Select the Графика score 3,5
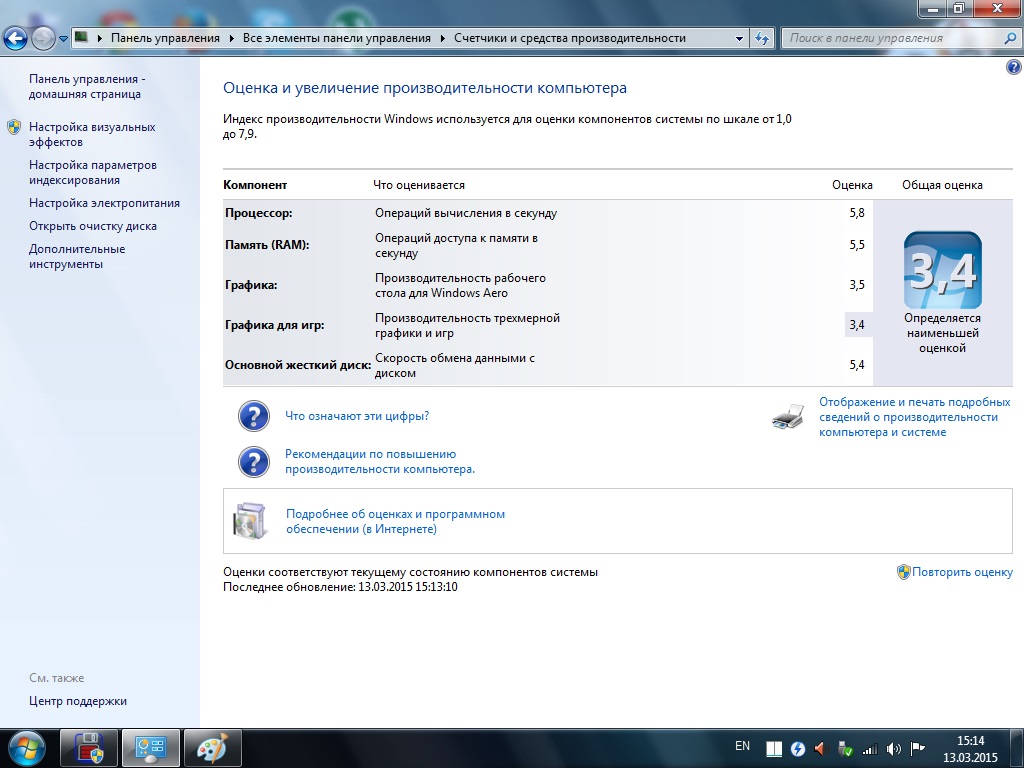 click(857, 285)
